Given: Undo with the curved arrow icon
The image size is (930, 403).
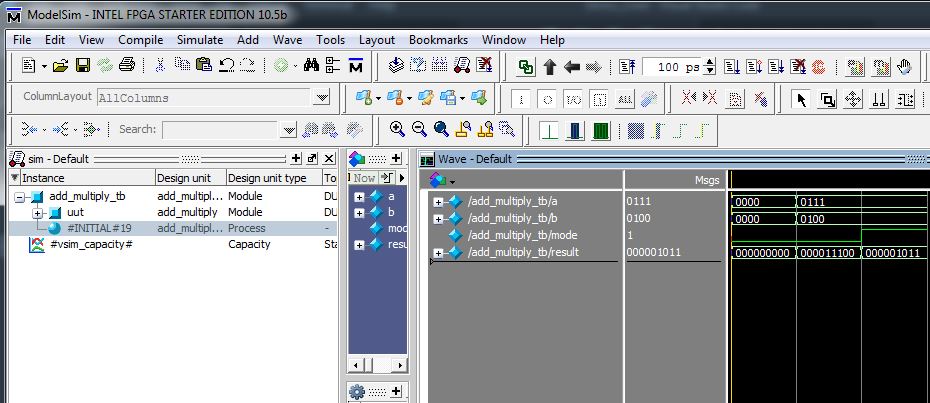Looking at the screenshot, I should [x=226, y=65].
